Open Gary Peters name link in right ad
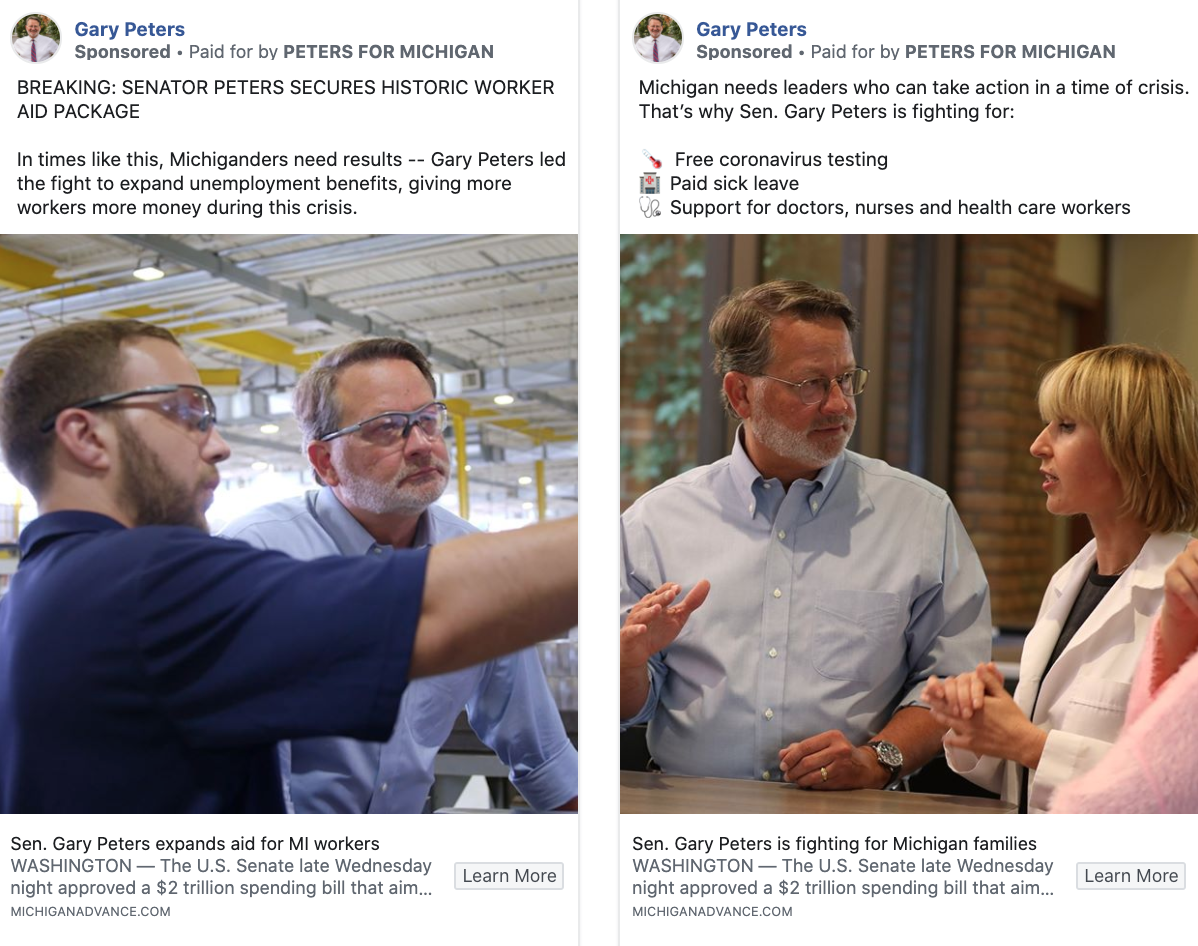This screenshot has height=946, width=1198. [751, 29]
